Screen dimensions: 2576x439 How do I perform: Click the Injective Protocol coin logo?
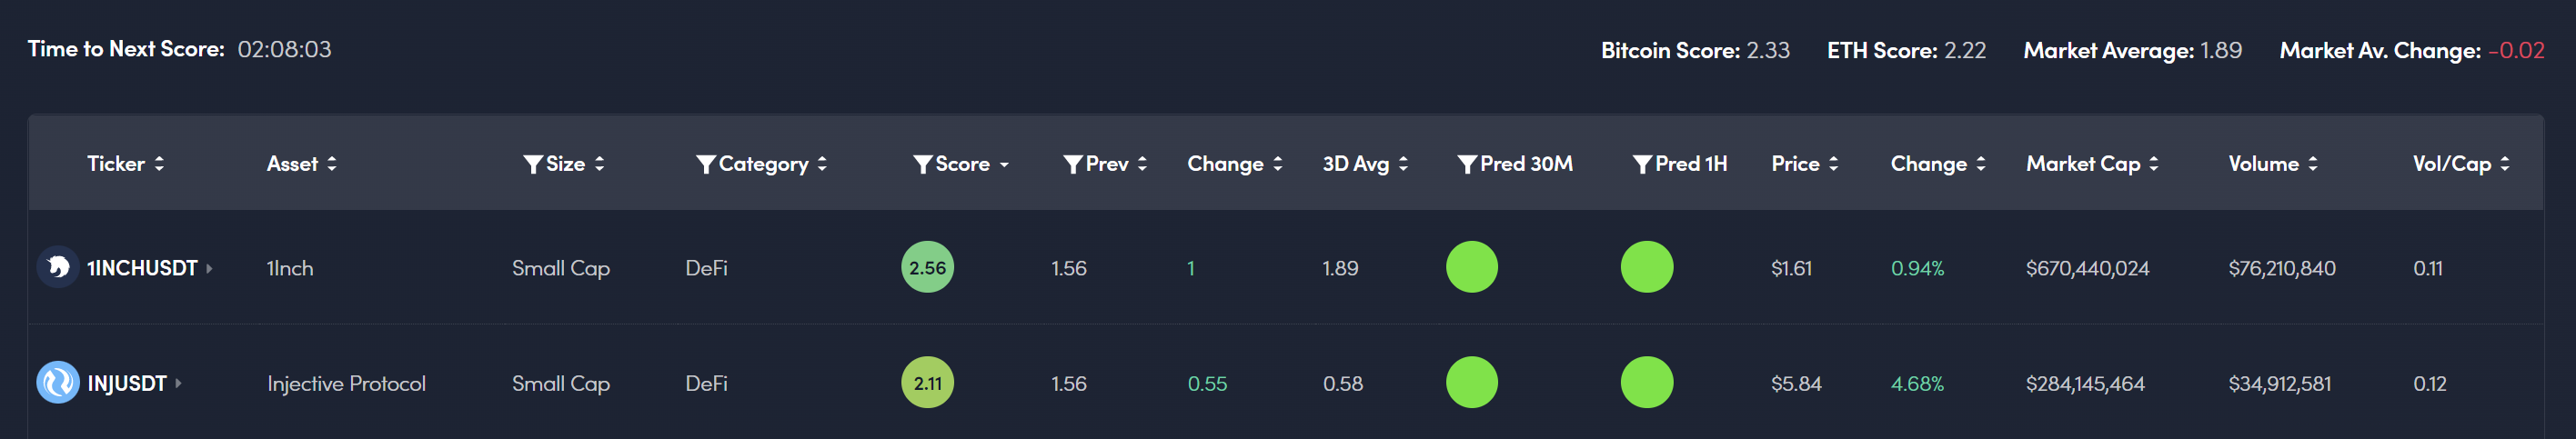click(58, 382)
